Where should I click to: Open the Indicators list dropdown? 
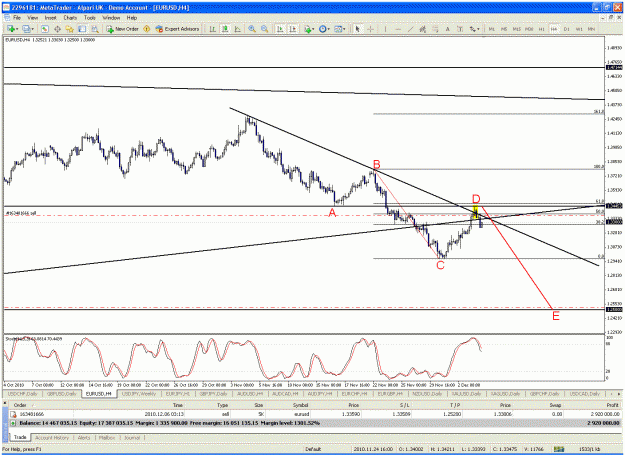click(309, 29)
